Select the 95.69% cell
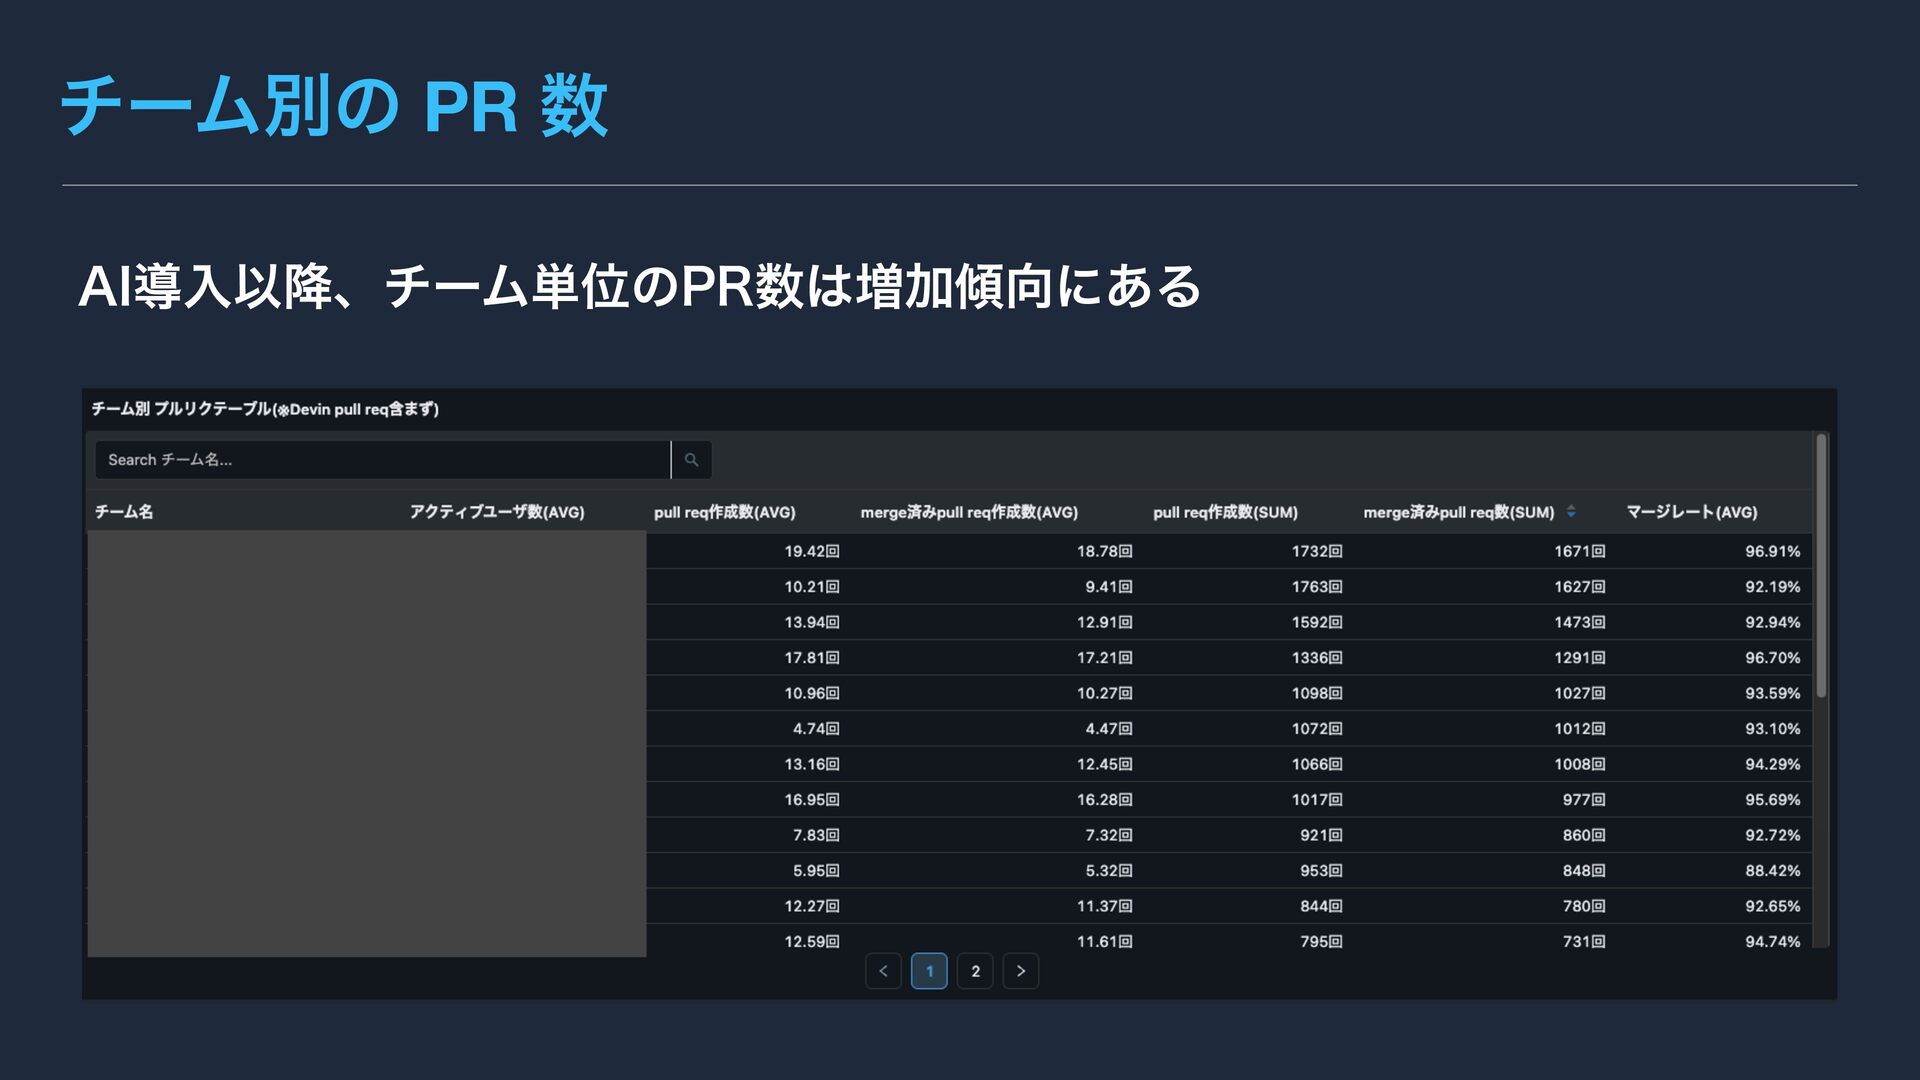 pyautogui.click(x=1773, y=800)
